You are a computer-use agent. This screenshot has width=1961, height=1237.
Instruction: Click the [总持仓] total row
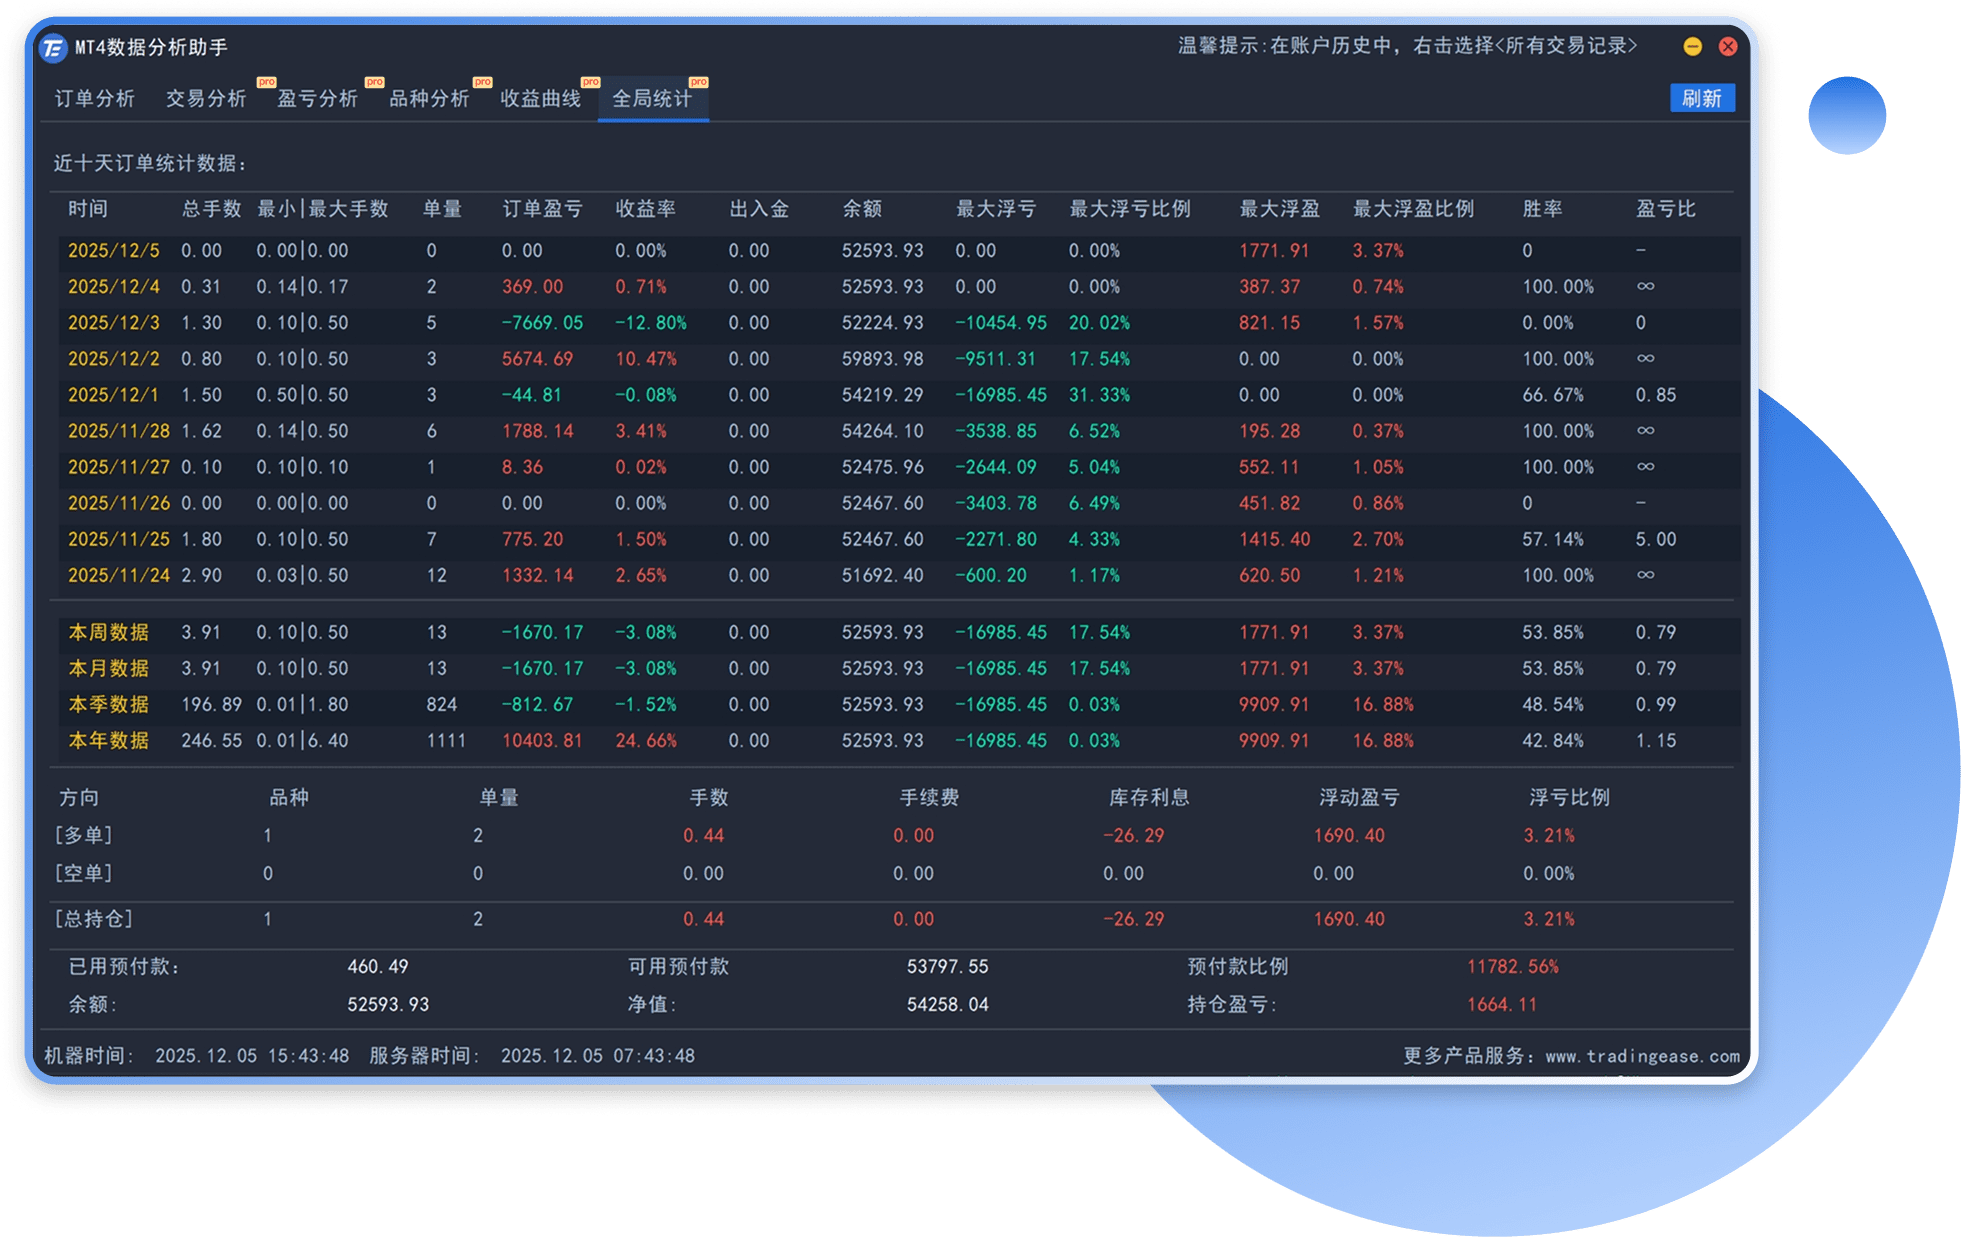pyautogui.click(x=893, y=919)
